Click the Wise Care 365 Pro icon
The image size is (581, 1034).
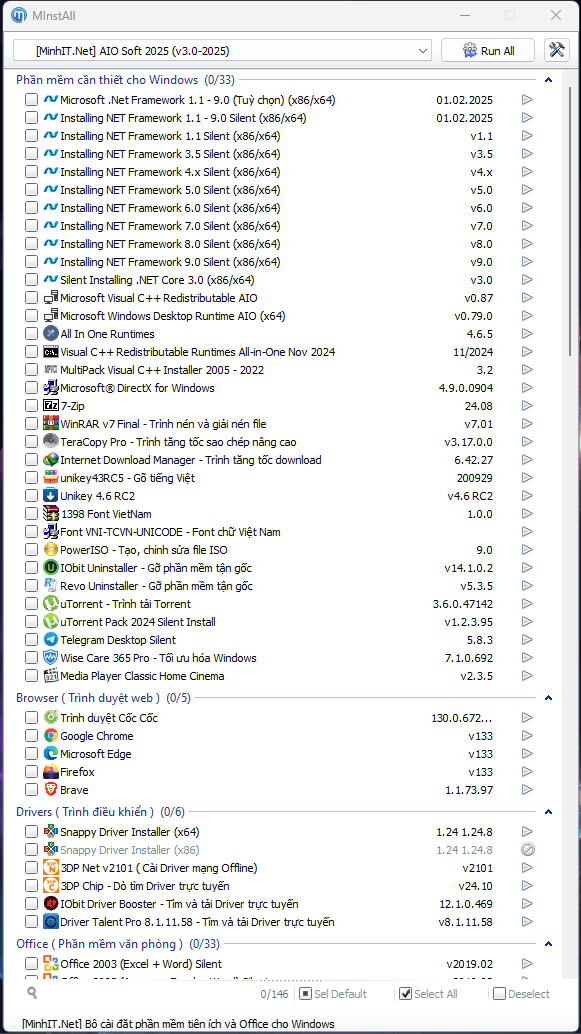tap(51, 657)
